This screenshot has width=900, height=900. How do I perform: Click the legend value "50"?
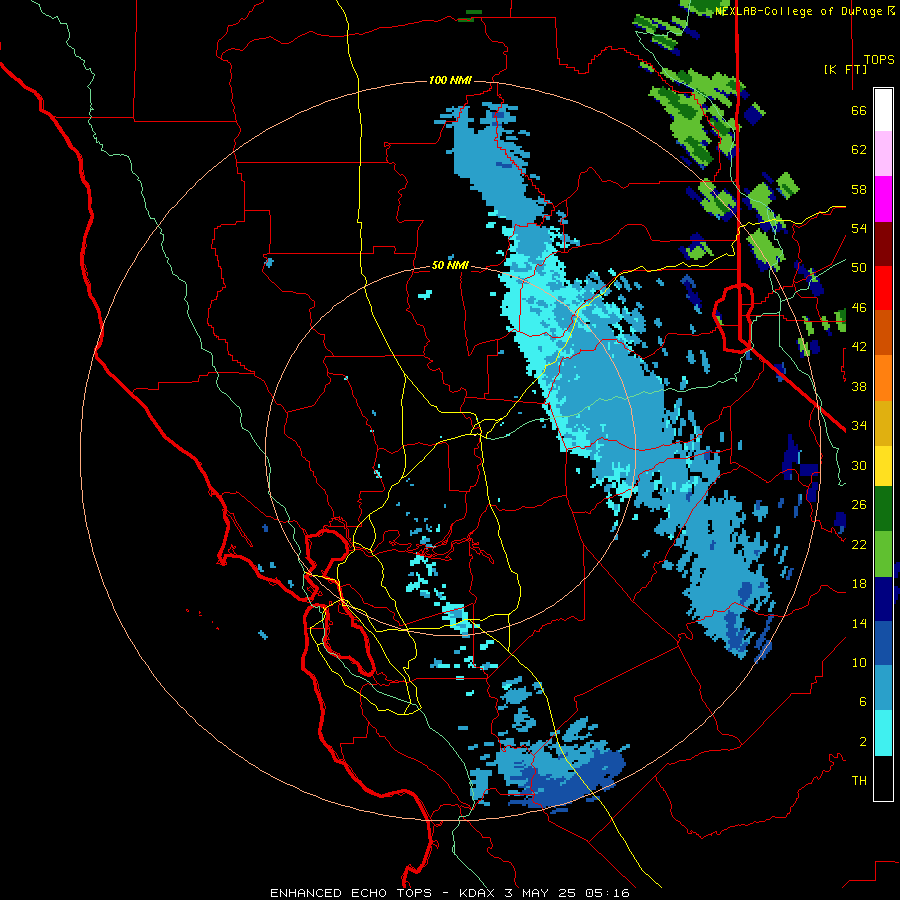coord(859,268)
